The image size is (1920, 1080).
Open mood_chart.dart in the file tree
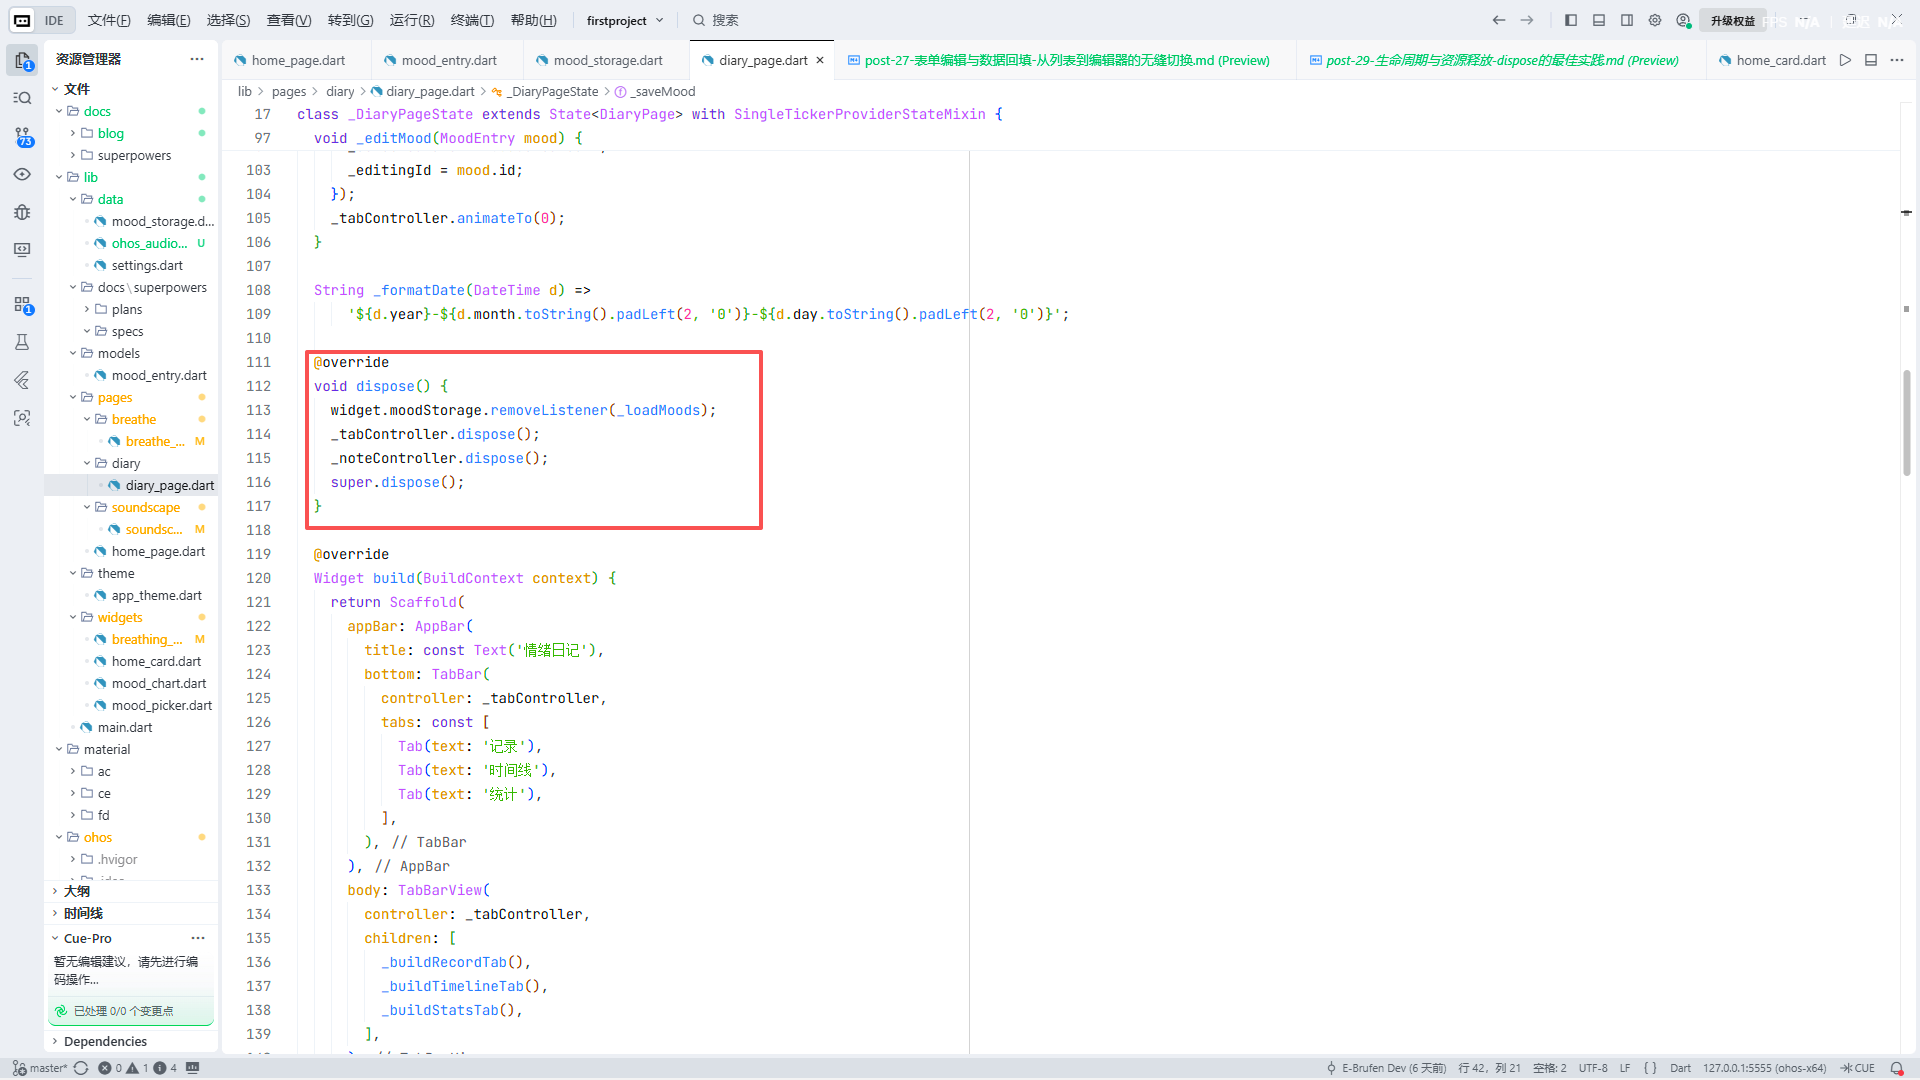[x=158, y=683]
